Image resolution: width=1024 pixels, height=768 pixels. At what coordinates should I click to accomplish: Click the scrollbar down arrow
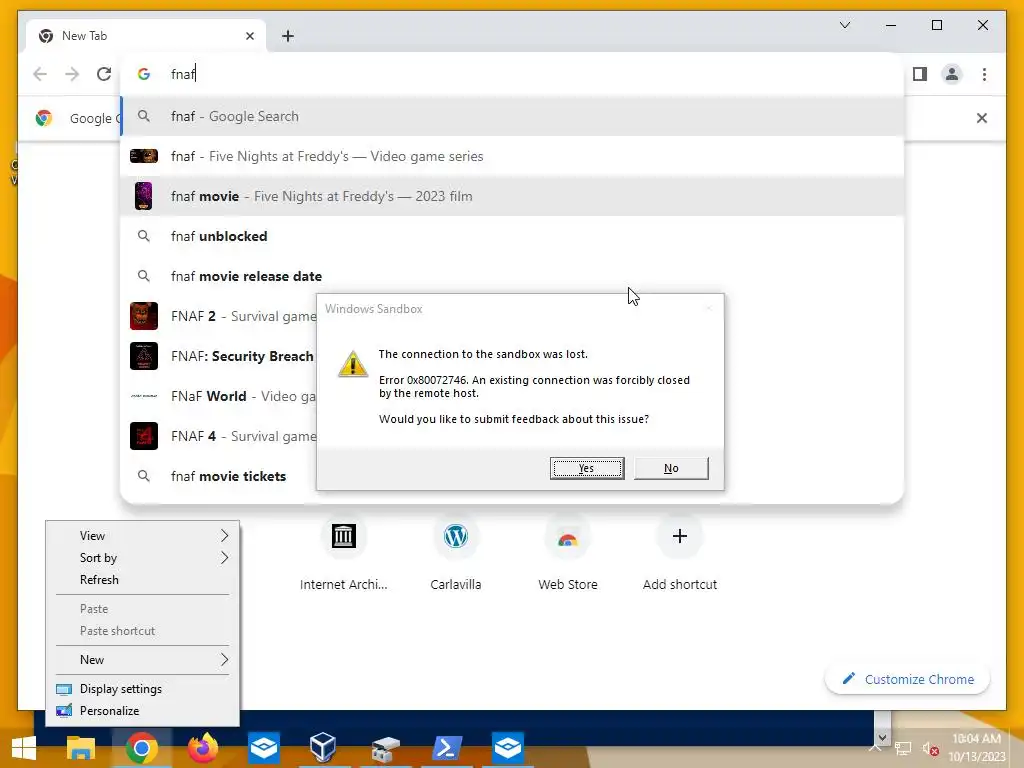882,737
